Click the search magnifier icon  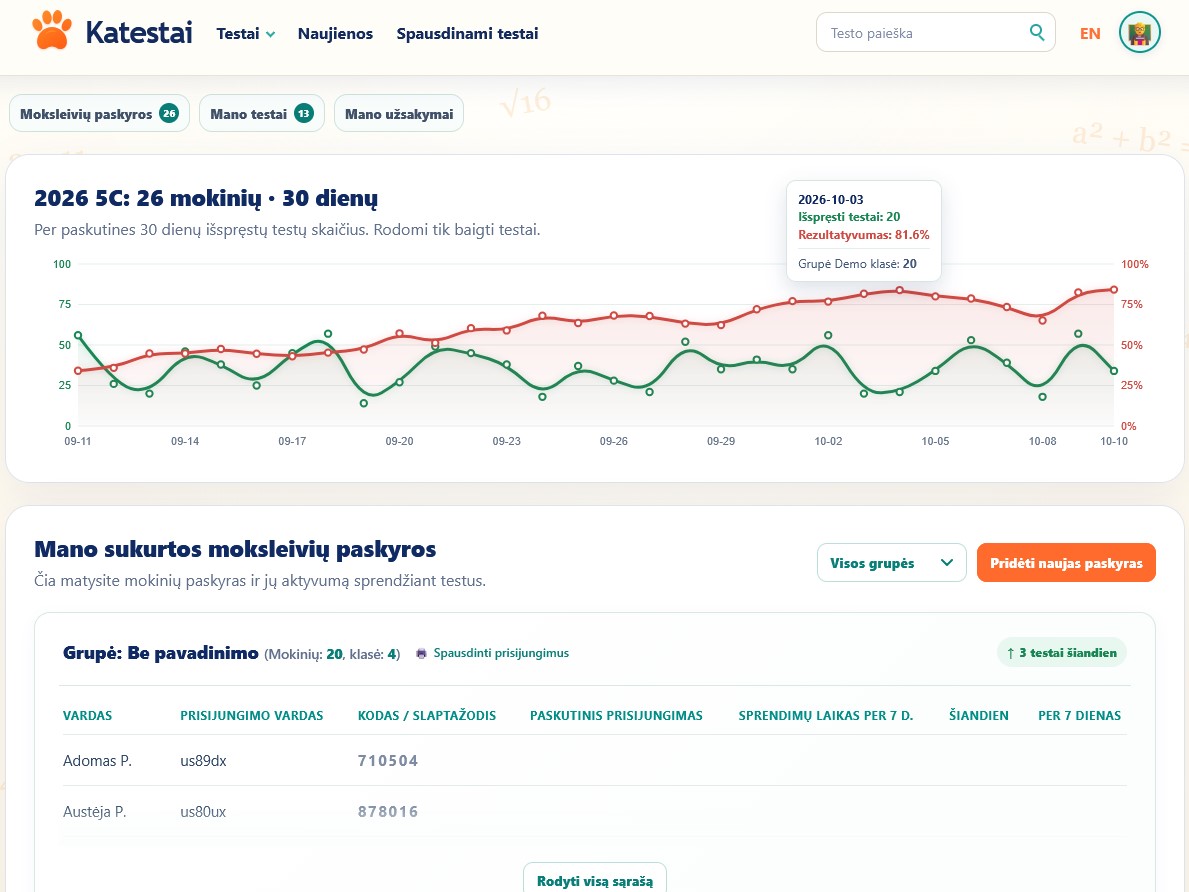tap(1037, 33)
